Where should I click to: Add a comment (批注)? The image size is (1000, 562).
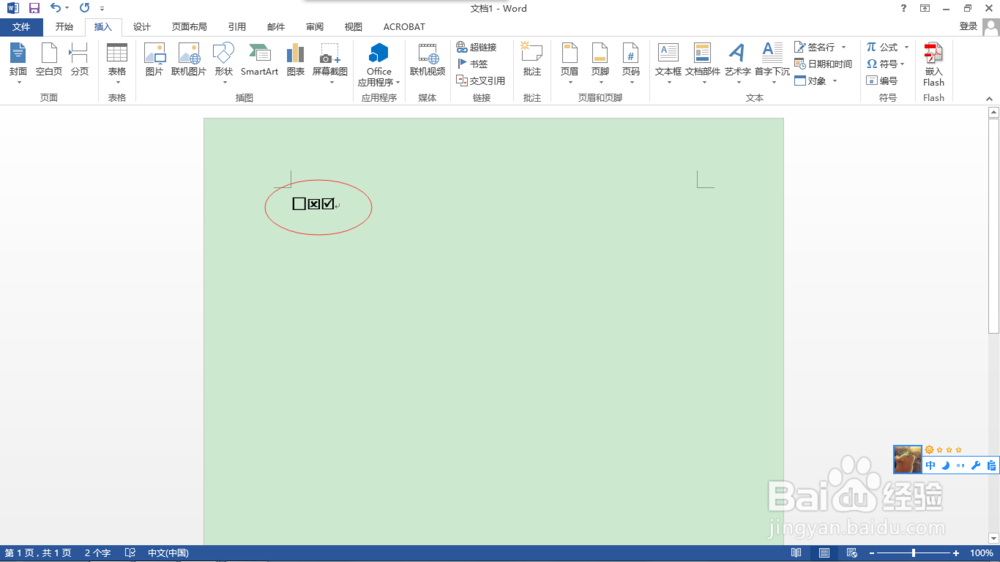[532, 61]
